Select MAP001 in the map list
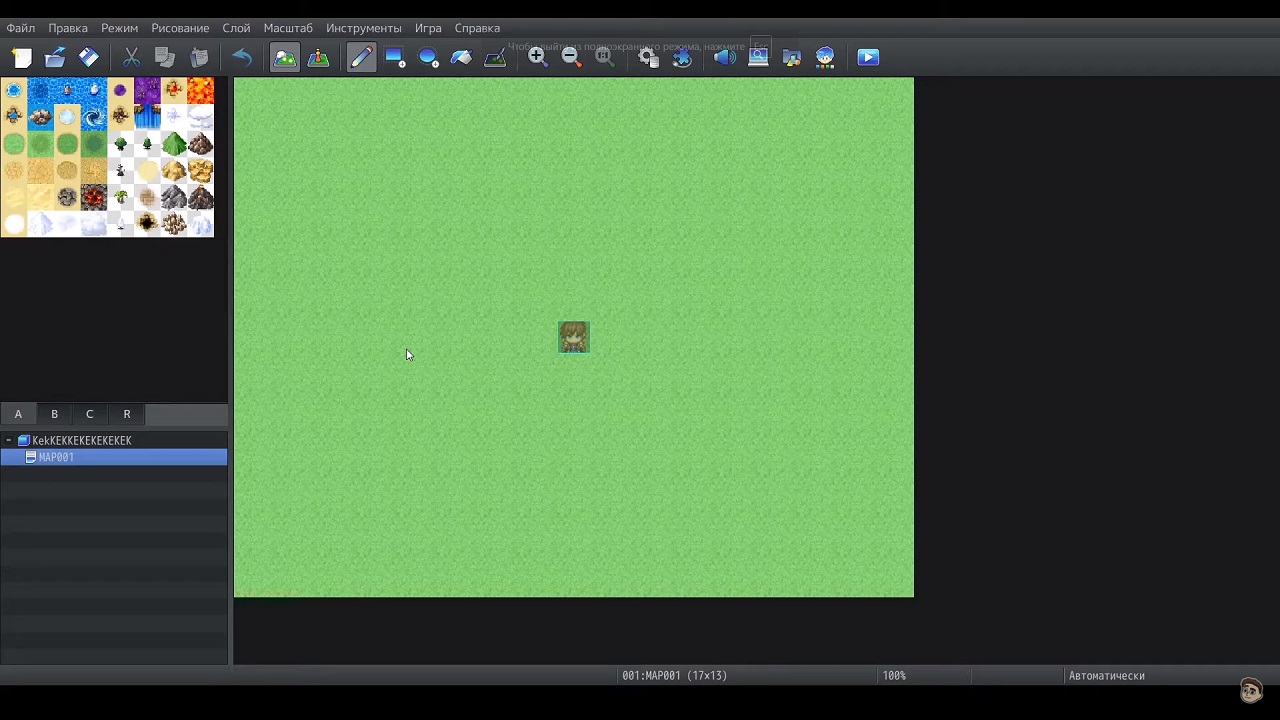Screen dimensions: 1280x720 click(56, 457)
